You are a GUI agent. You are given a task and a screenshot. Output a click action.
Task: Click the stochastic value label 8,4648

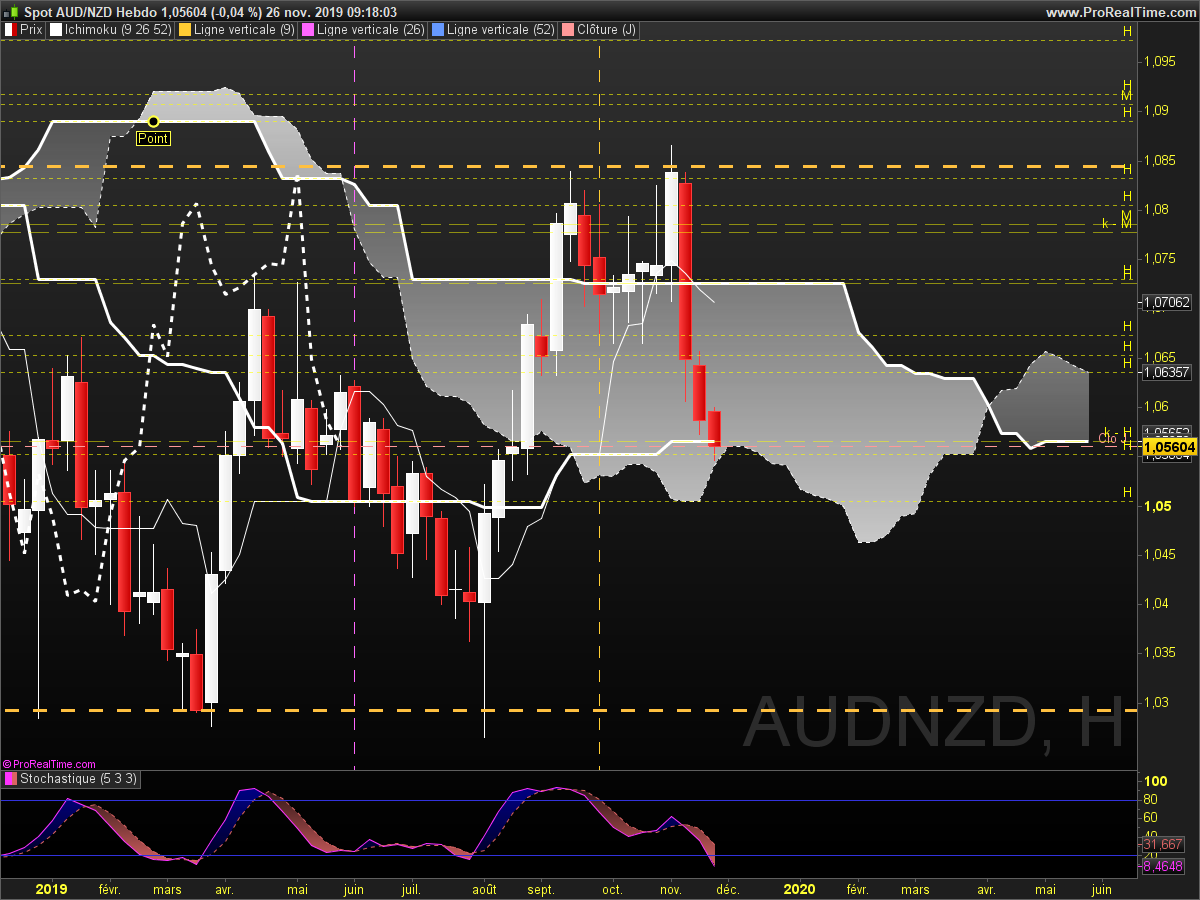coord(1163,866)
